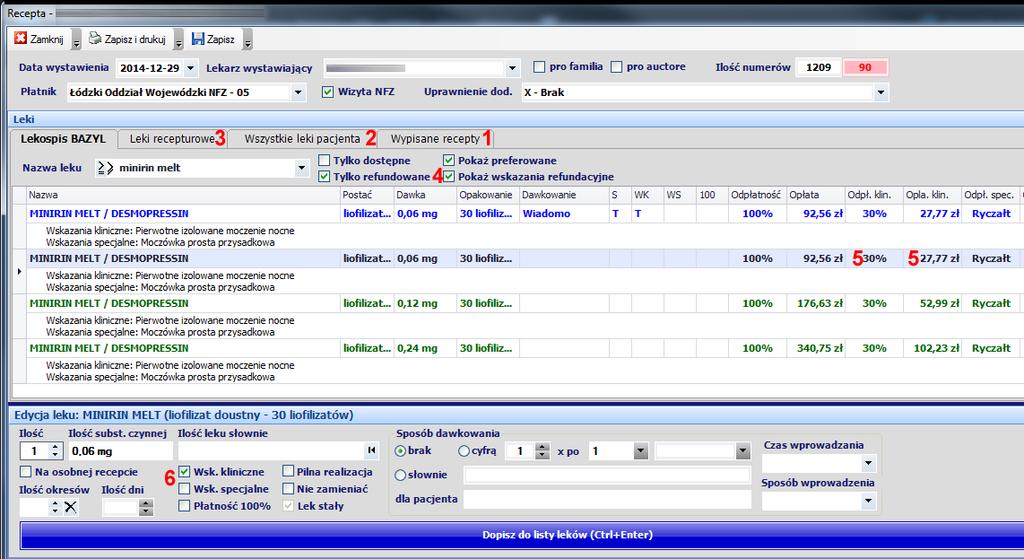
Task: Click the dla pacjenta input field
Action: coord(607,500)
